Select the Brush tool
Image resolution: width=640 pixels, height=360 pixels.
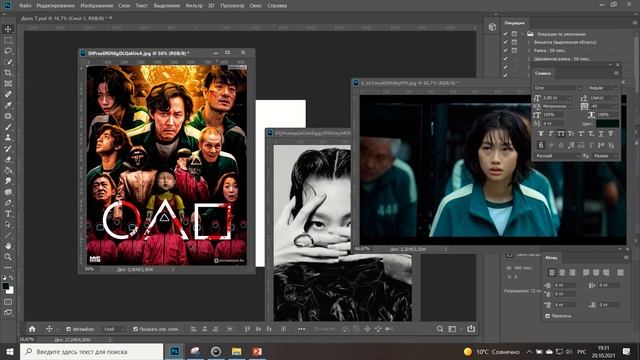[8, 127]
